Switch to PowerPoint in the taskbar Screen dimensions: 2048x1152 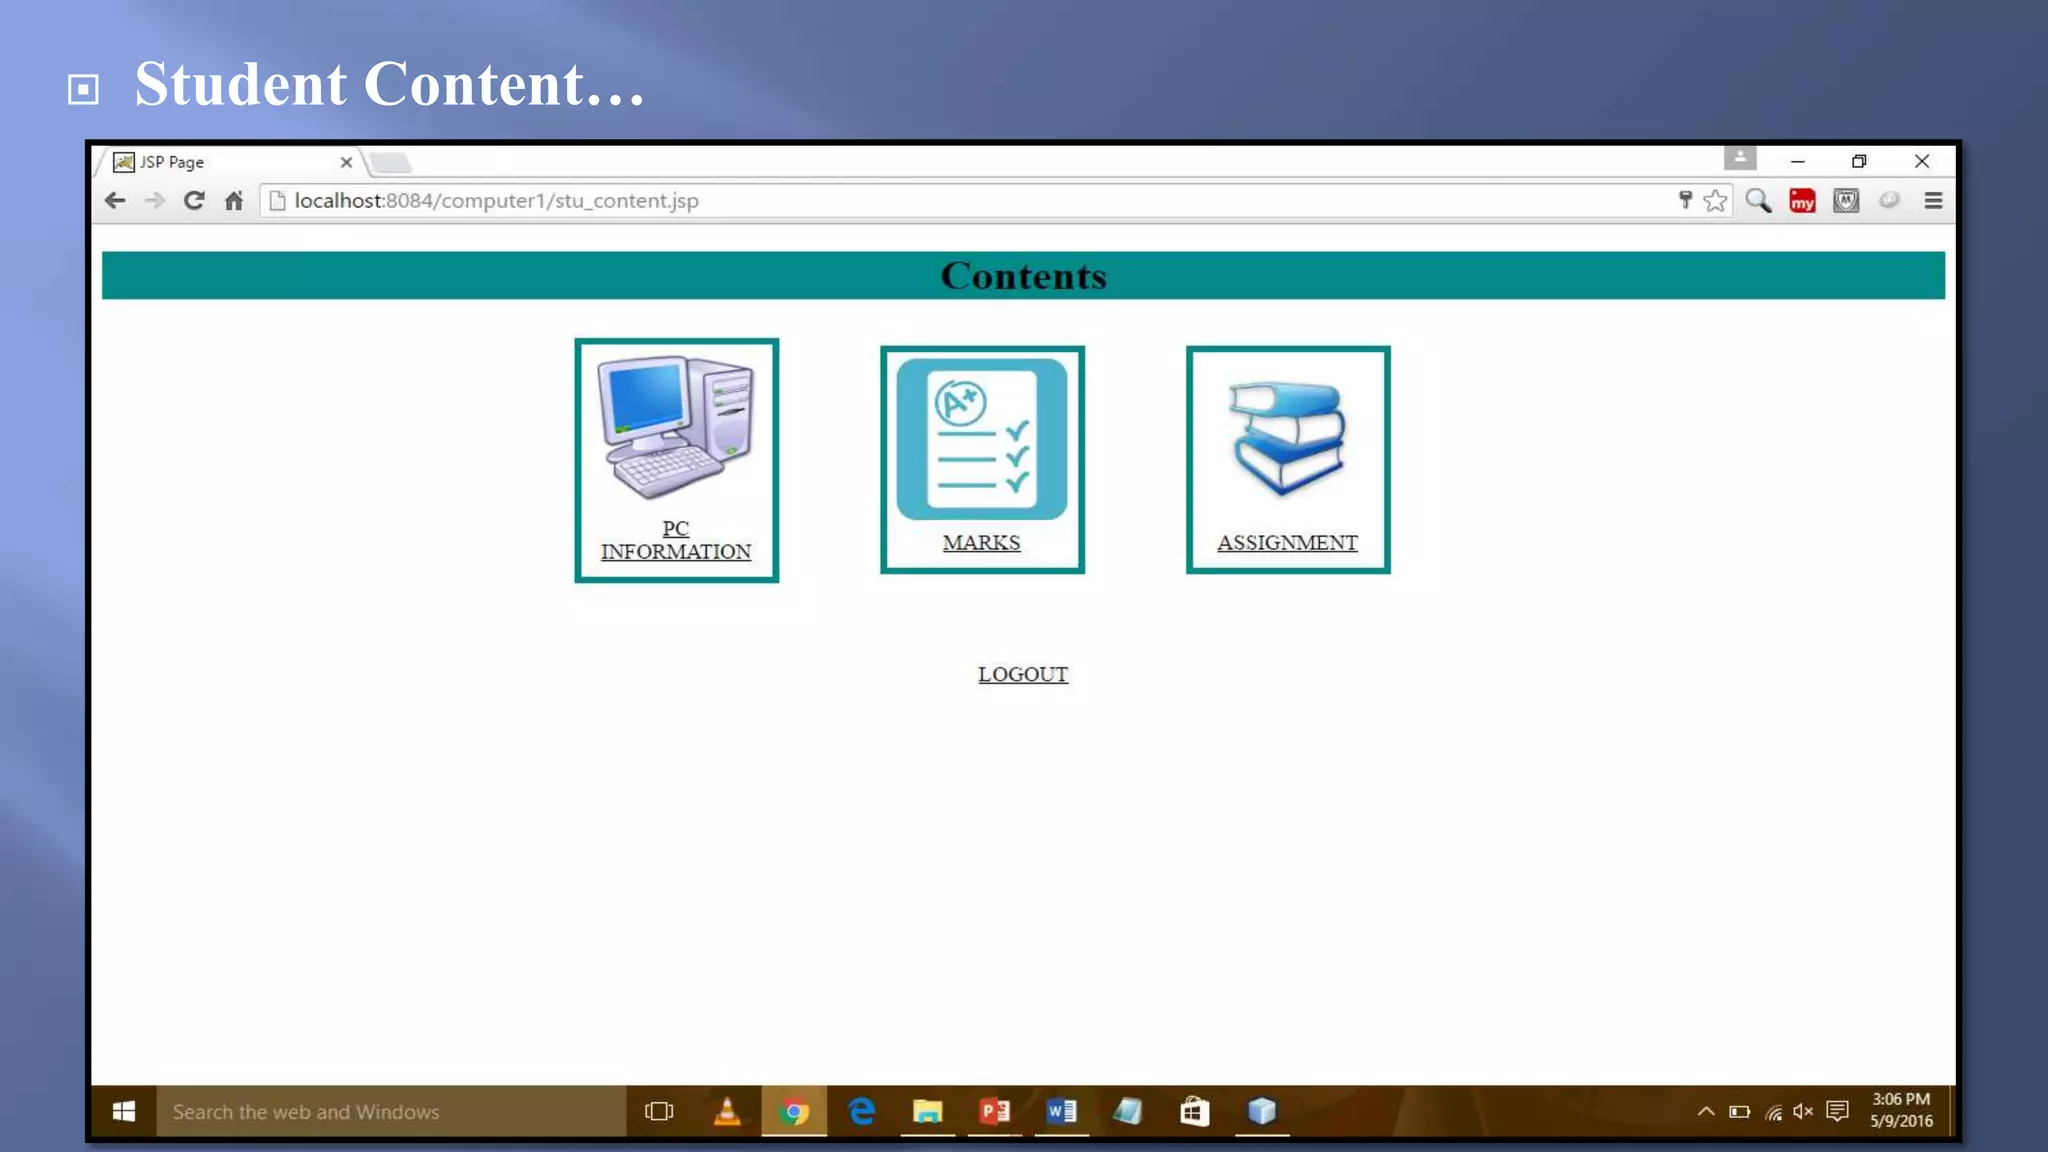tap(995, 1112)
